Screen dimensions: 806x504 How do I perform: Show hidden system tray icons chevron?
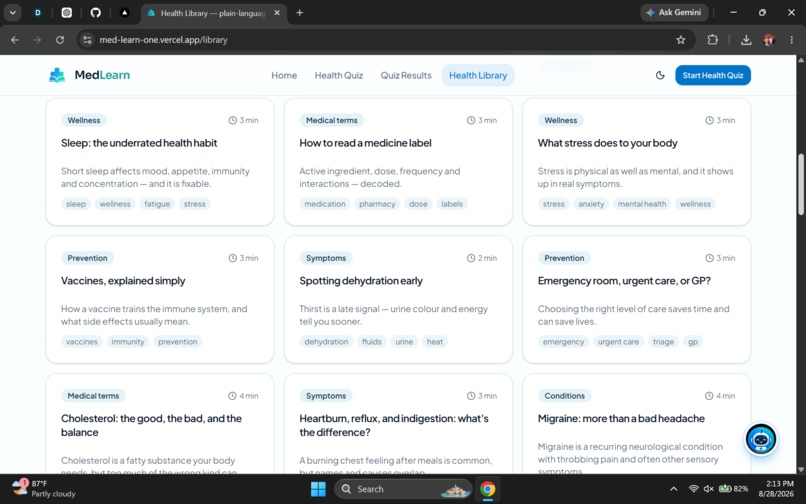click(x=673, y=489)
